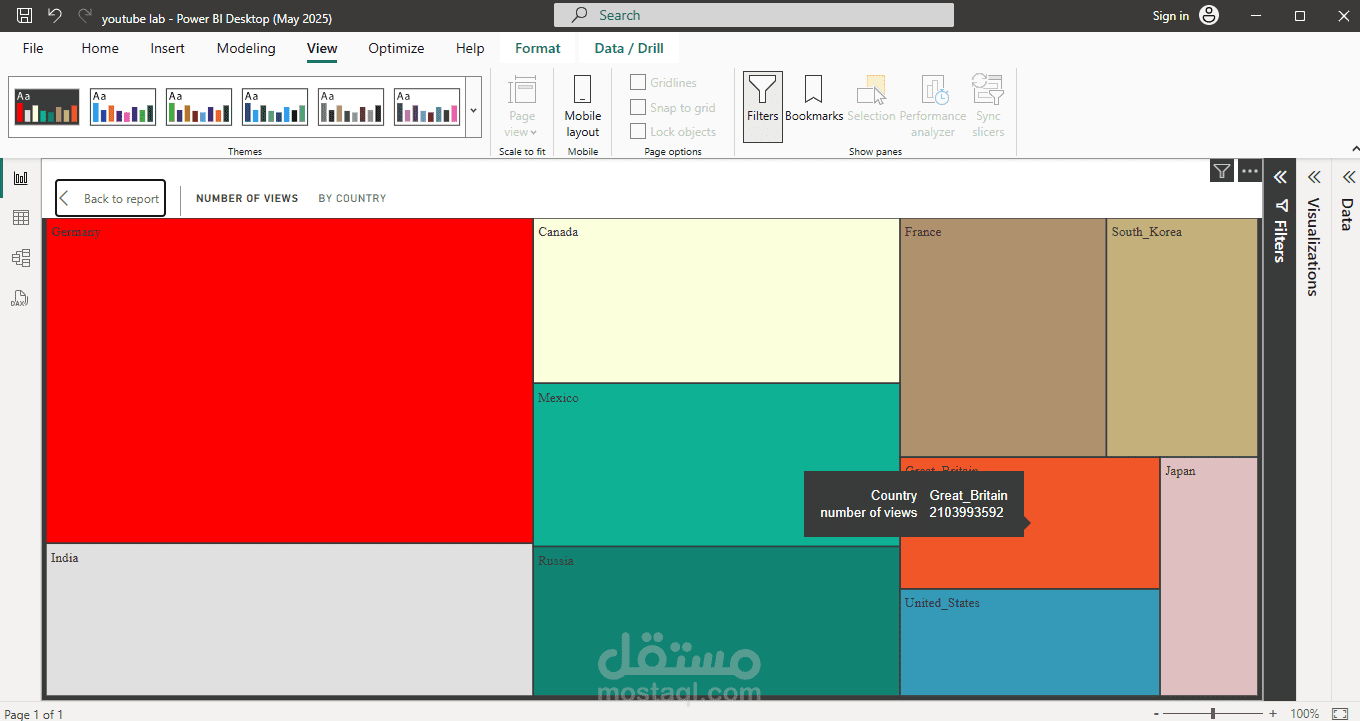Select the blue United_States tile

tap(1030, 642)
